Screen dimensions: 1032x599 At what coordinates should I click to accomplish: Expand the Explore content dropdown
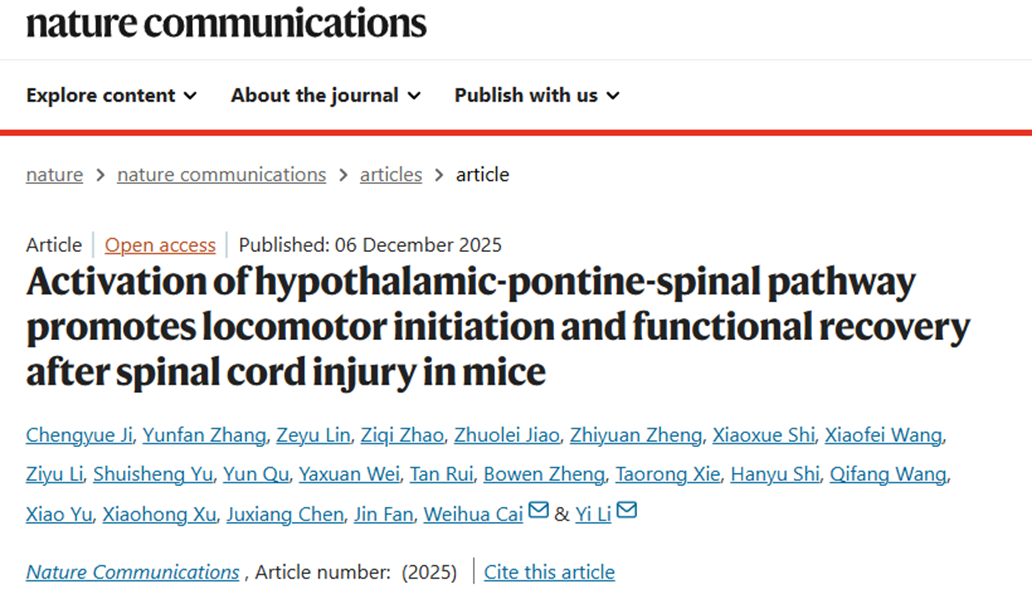pyautogui.click(x=111, y=95)
